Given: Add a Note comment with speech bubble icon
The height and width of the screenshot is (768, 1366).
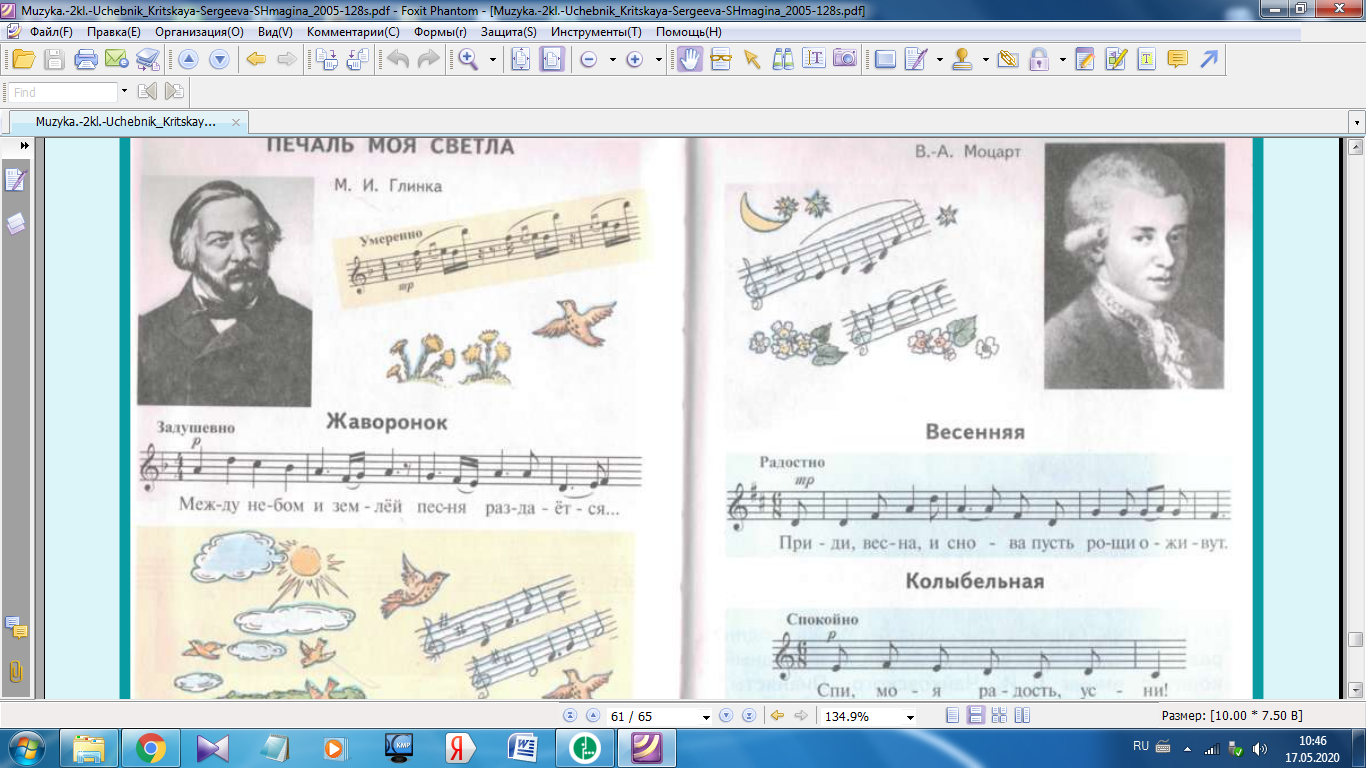Looking at the screenshot, I should [x=1177, y=59].
